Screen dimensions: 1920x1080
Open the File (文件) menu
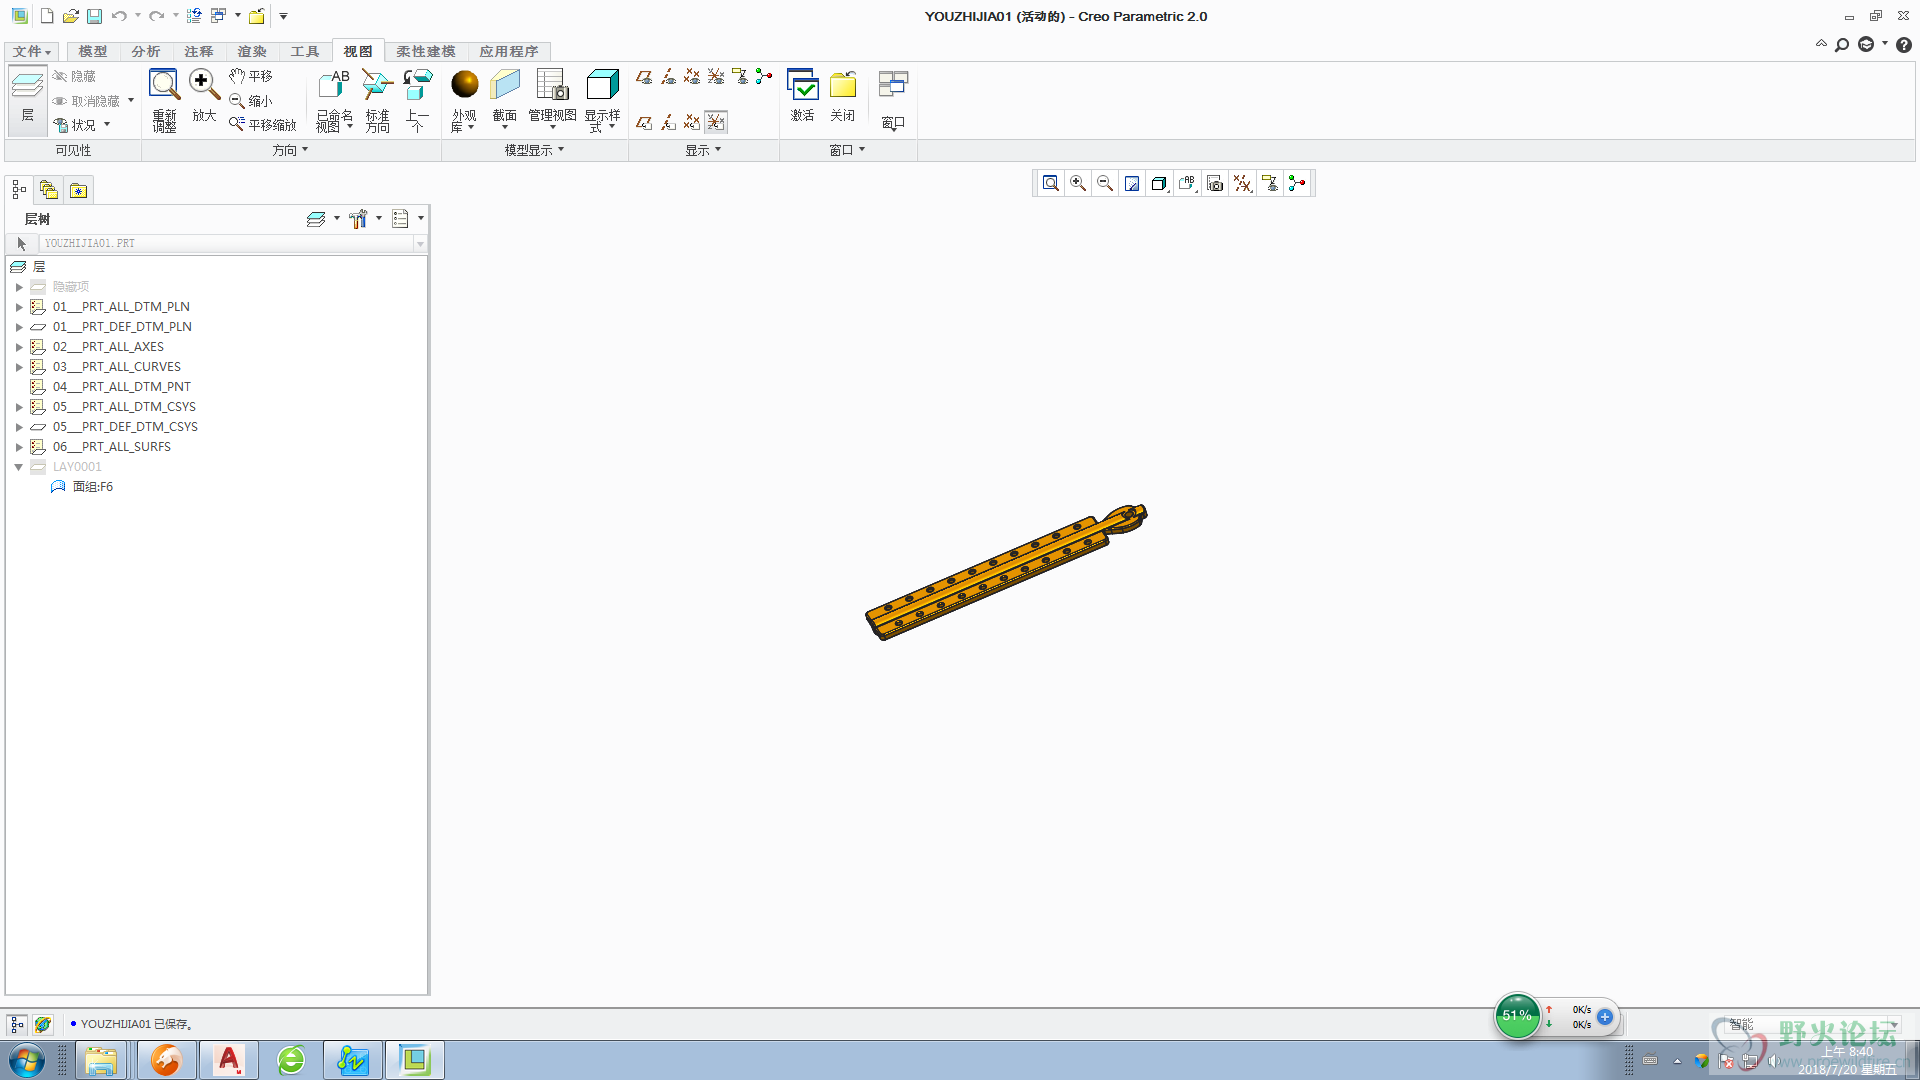point(32,51)
